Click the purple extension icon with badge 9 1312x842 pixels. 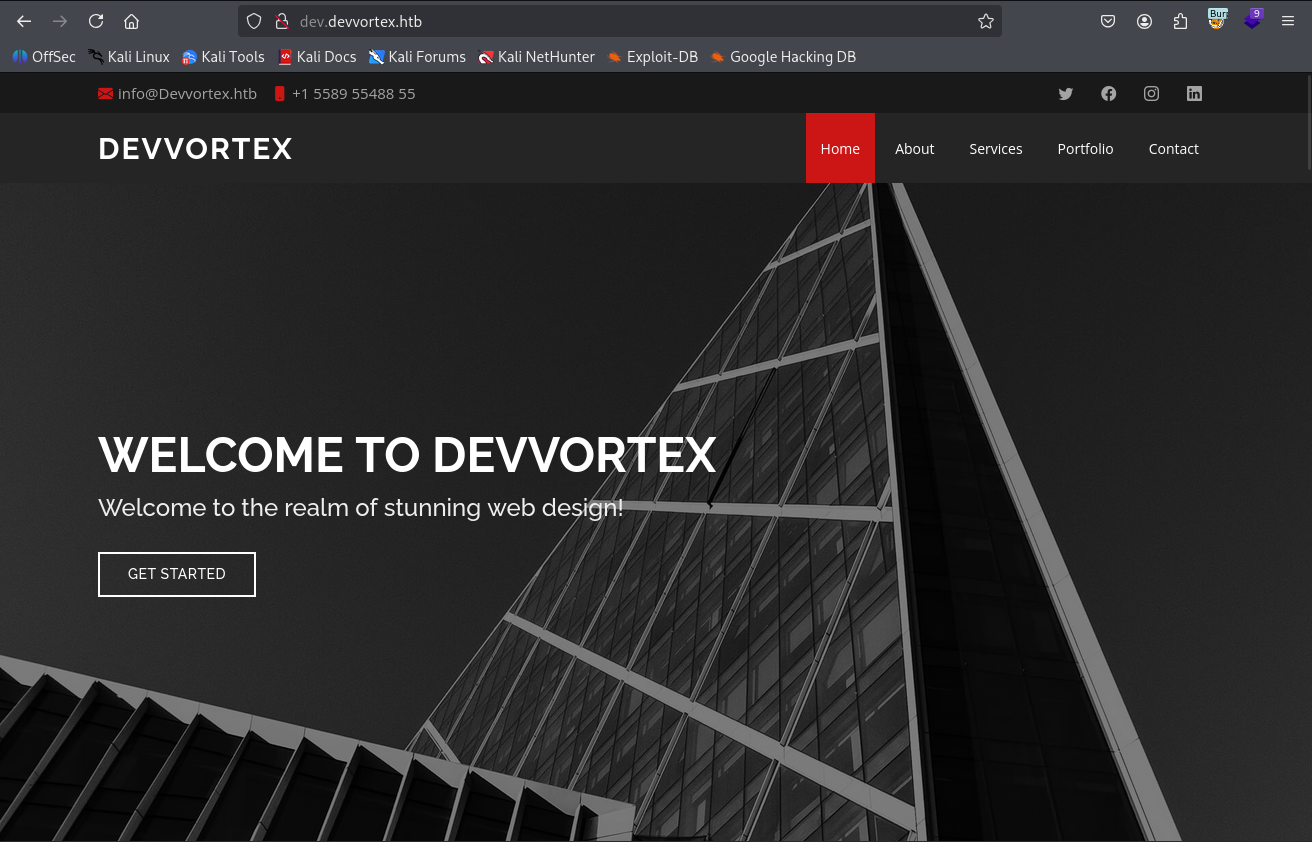click(x=1253, y=19)
